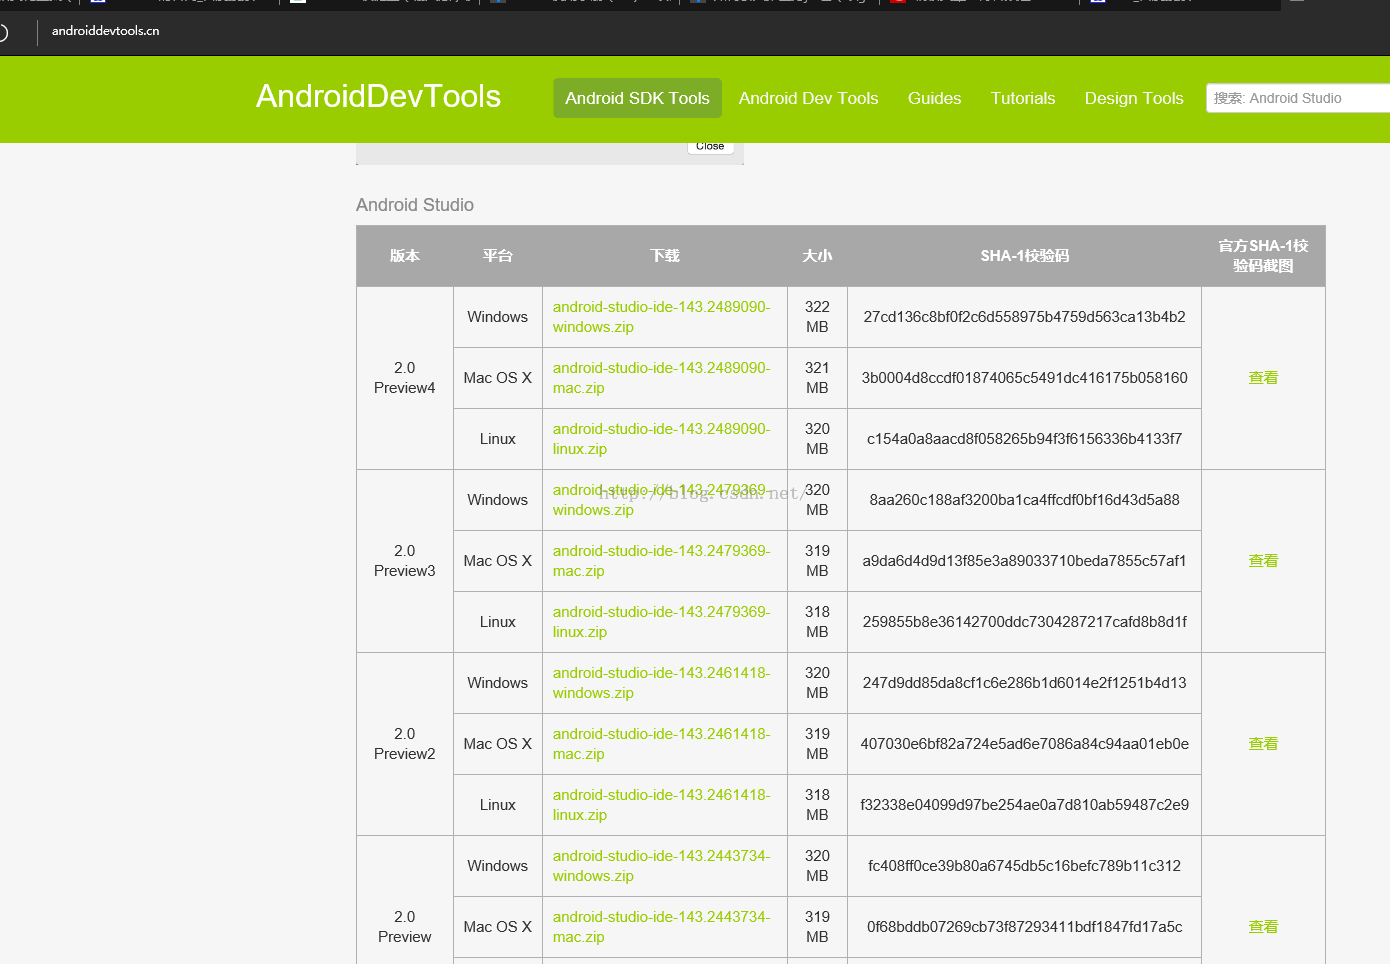Download android-studio-ide-143.2443734-mac.zip

(661, 927)
